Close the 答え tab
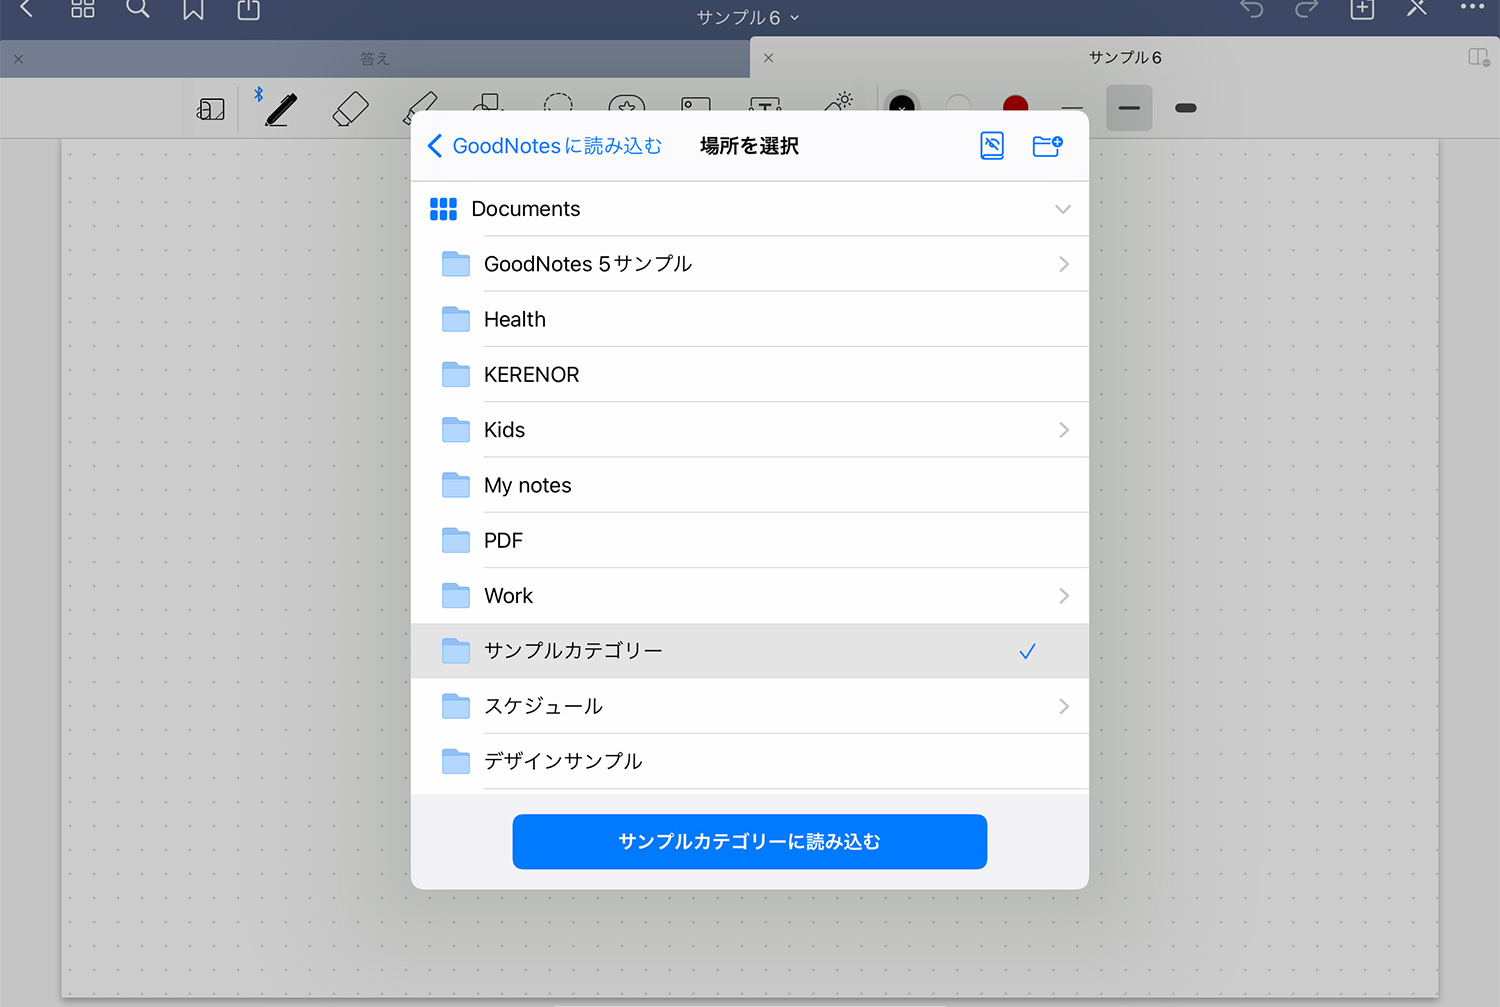 [x=18, y=59]
